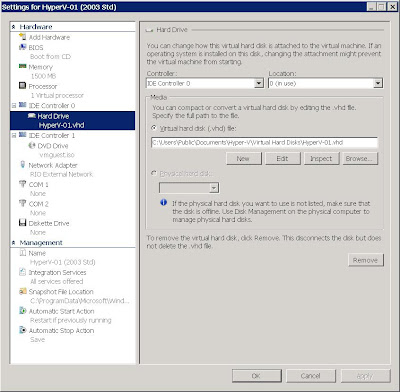Image resolution: width=400 pixels, height=392 pixels.
Task: Click the Memory module icon
Action: click(x=22, y=66)
